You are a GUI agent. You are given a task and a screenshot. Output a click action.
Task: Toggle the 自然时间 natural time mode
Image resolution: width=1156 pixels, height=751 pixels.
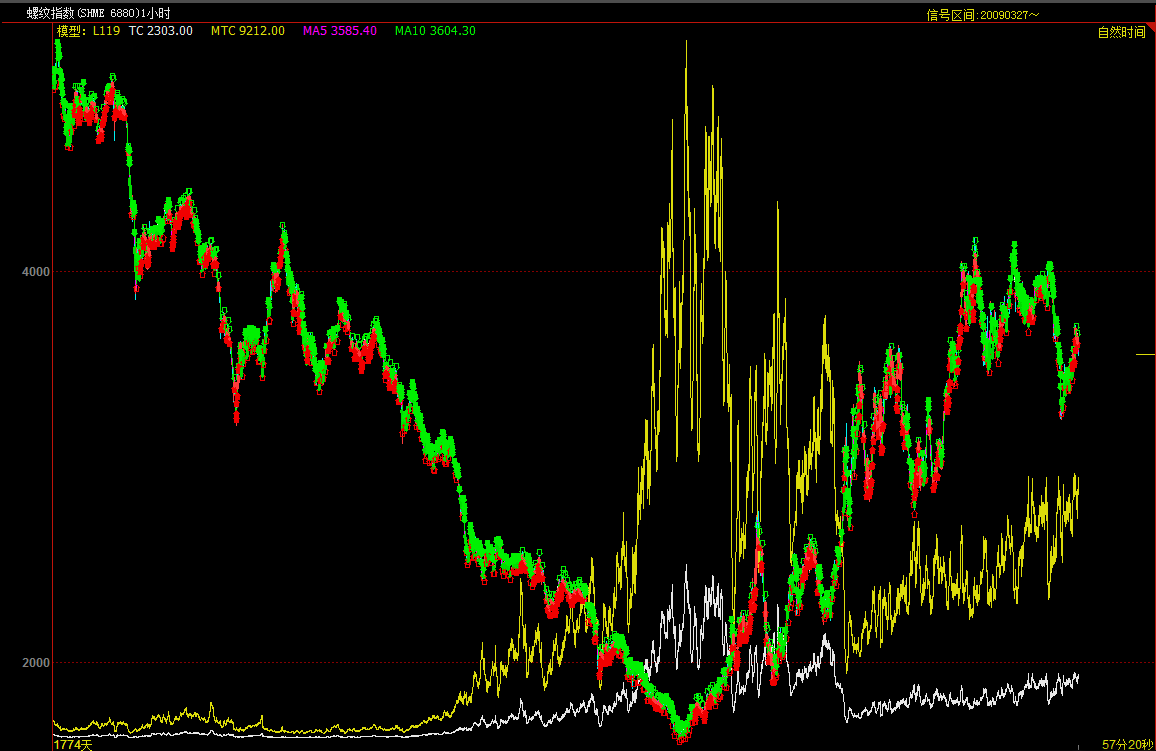(x=1121, y=32)
